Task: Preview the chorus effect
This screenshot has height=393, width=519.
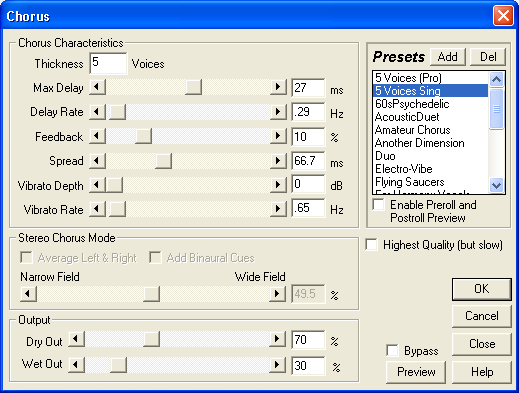Action: tap(416, 372)
